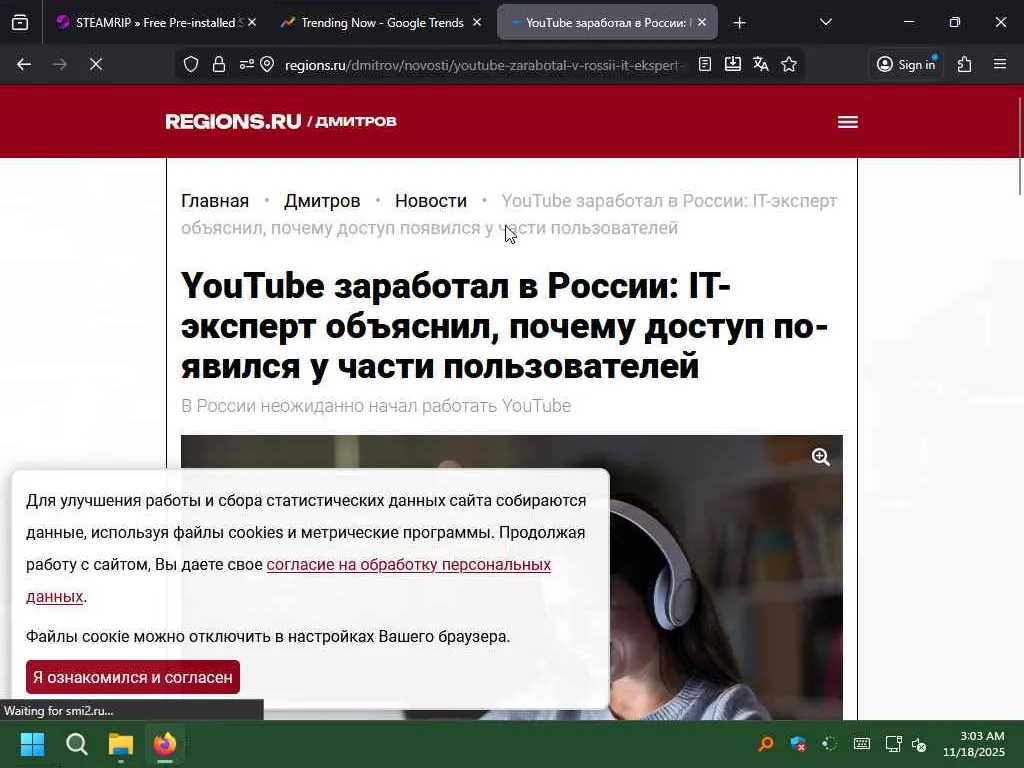Screen dimensions: 1024x768
Task: Bookmark this page with star
Action: pos(789,64)
